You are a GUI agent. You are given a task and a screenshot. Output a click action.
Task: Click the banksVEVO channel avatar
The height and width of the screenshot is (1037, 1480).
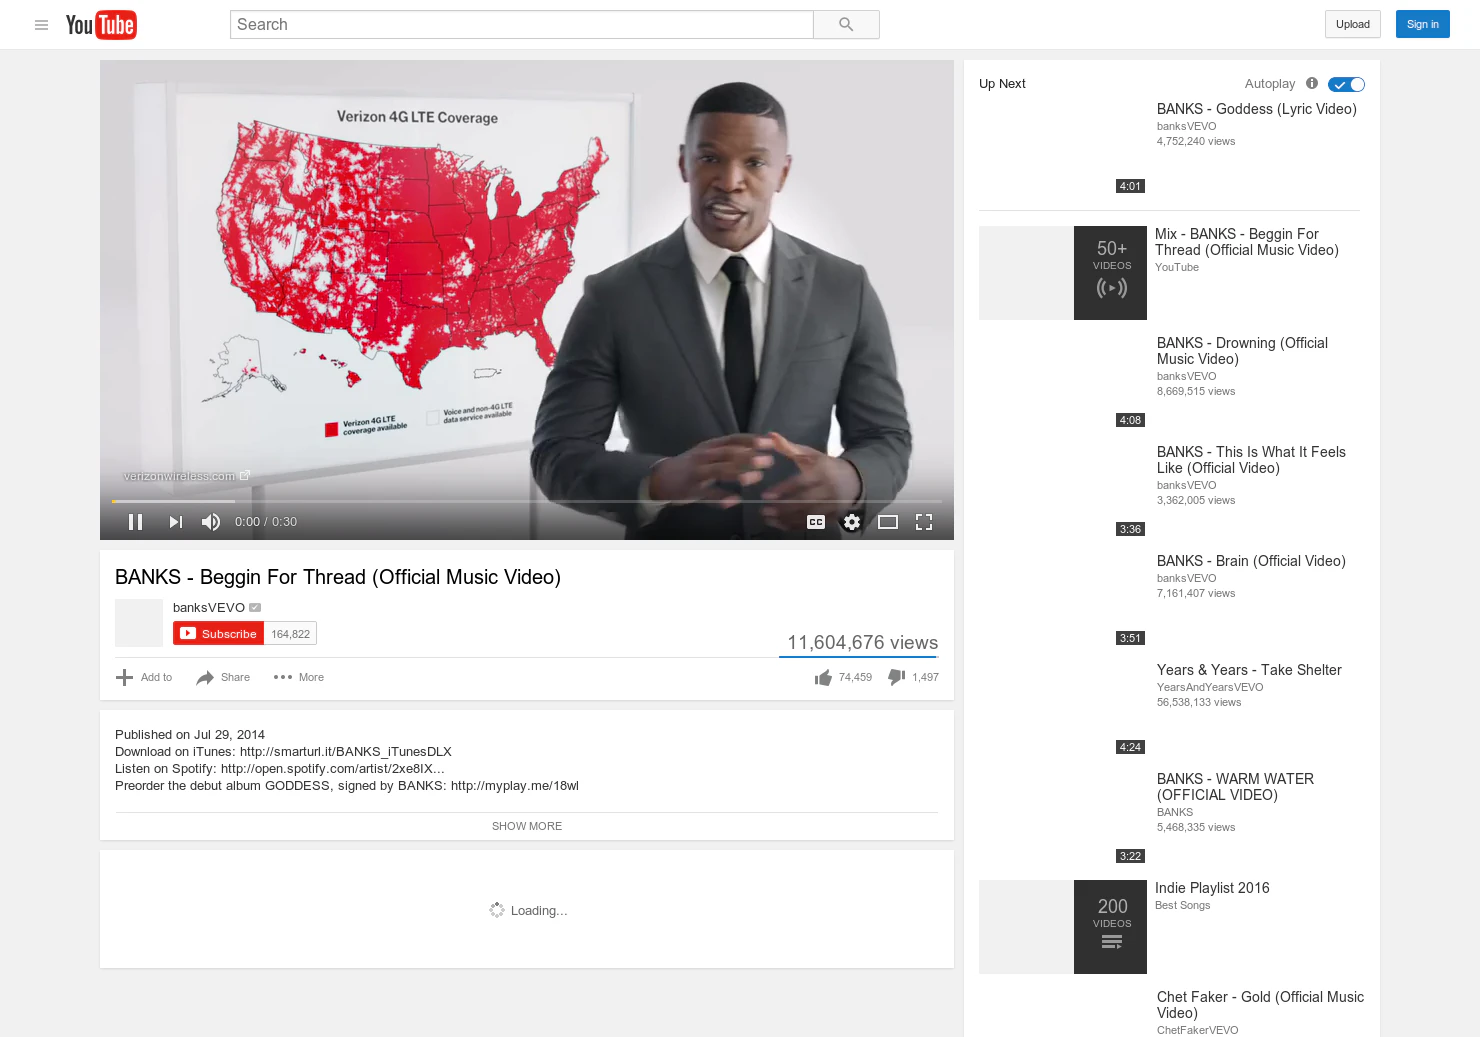[x=139, y=623]
